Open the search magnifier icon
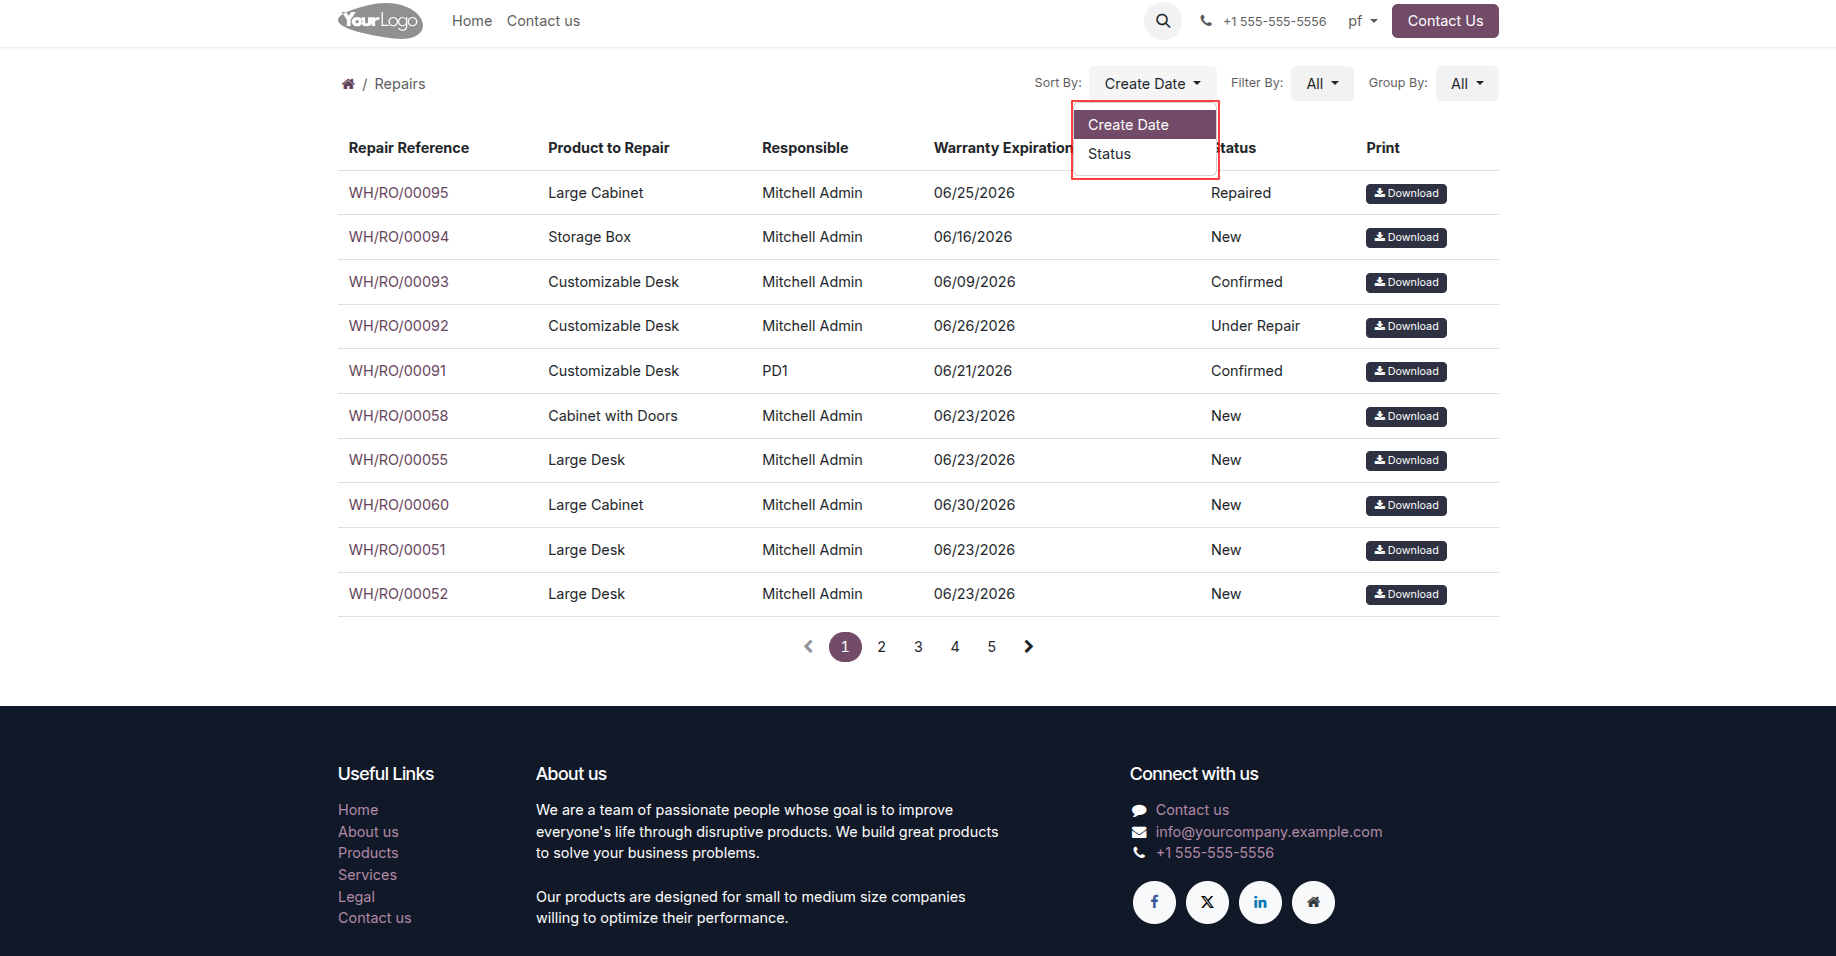 (1163, 21)
